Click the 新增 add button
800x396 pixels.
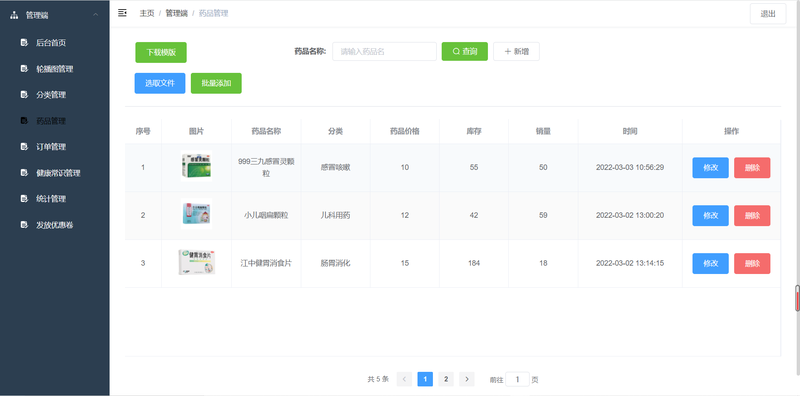pyautogui.click(x=516, y=52)
